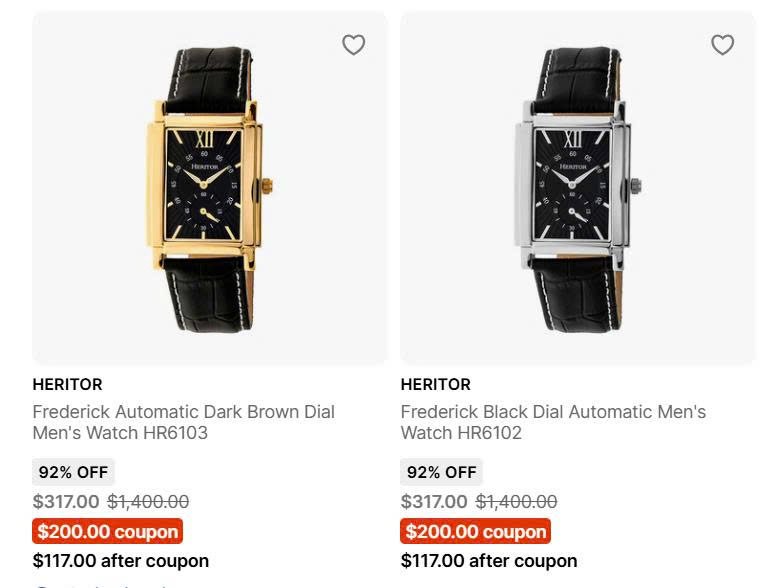
Task: Apply the $200.00 coupon on HR6103 watch
Action: coord(108,531)
